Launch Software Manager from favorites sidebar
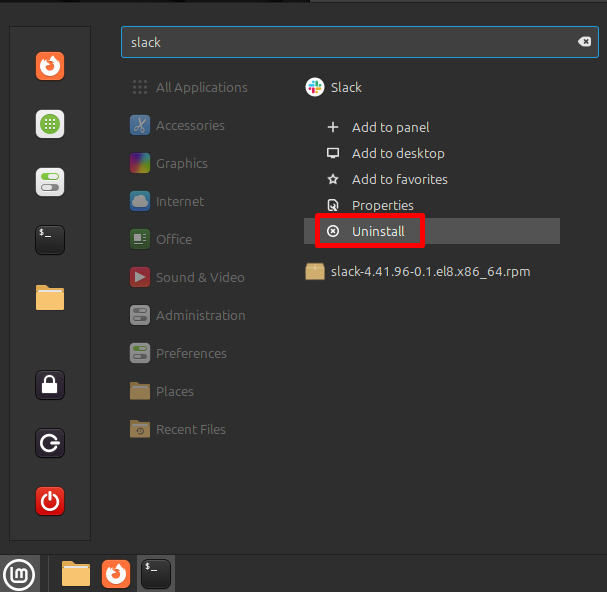This screenshot has height=592, width=607. (50, 124)
